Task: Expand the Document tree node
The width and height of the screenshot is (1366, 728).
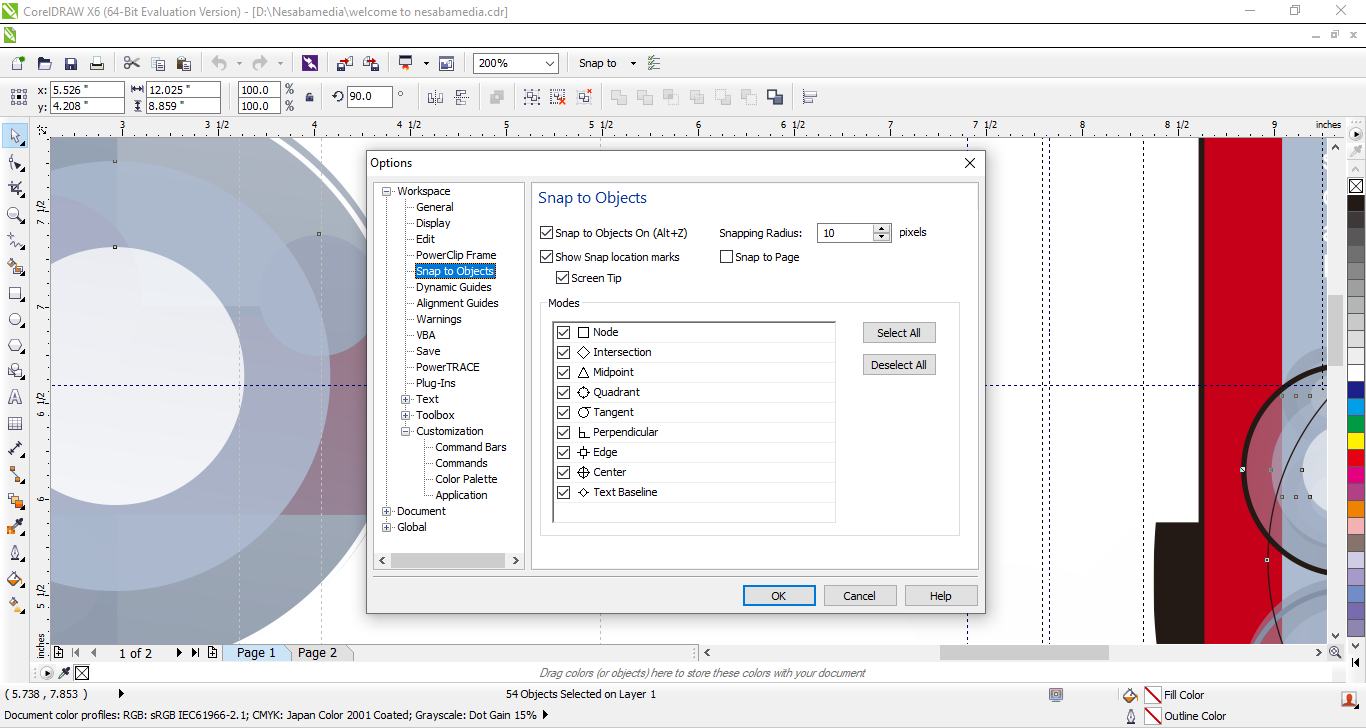Action: point(387,511)
